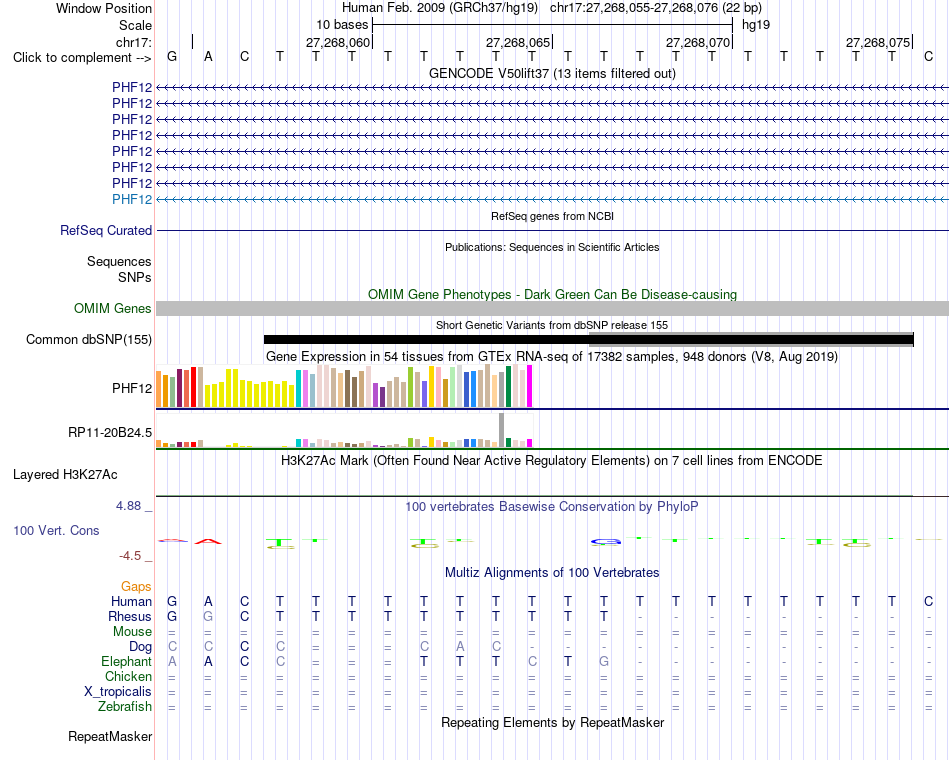
Task: Click the GENCODE V50lift37 track title
Action: [x=552, y=73]
